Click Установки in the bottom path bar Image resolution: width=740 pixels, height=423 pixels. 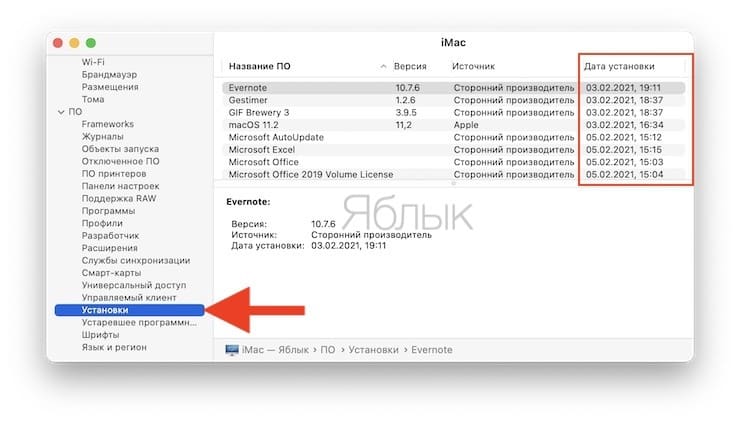(373, 350)
